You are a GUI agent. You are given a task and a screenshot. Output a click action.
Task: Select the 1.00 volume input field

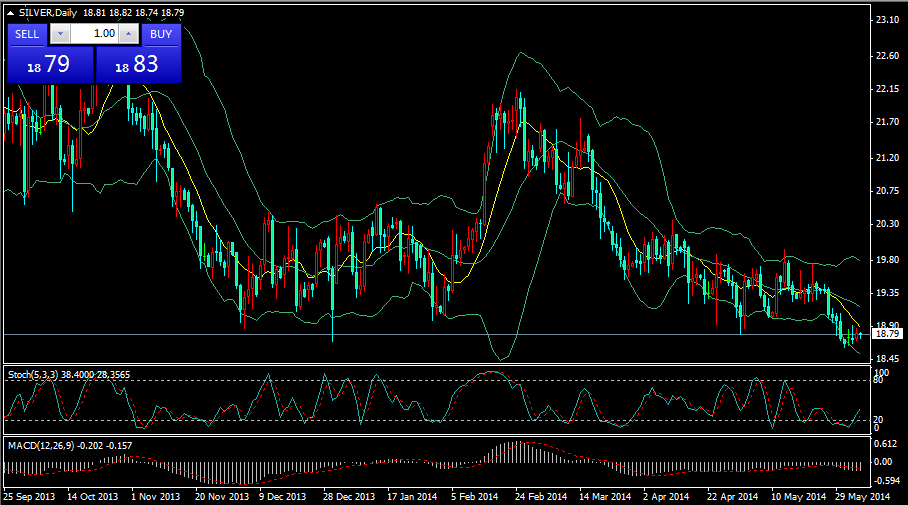[94, 34]
